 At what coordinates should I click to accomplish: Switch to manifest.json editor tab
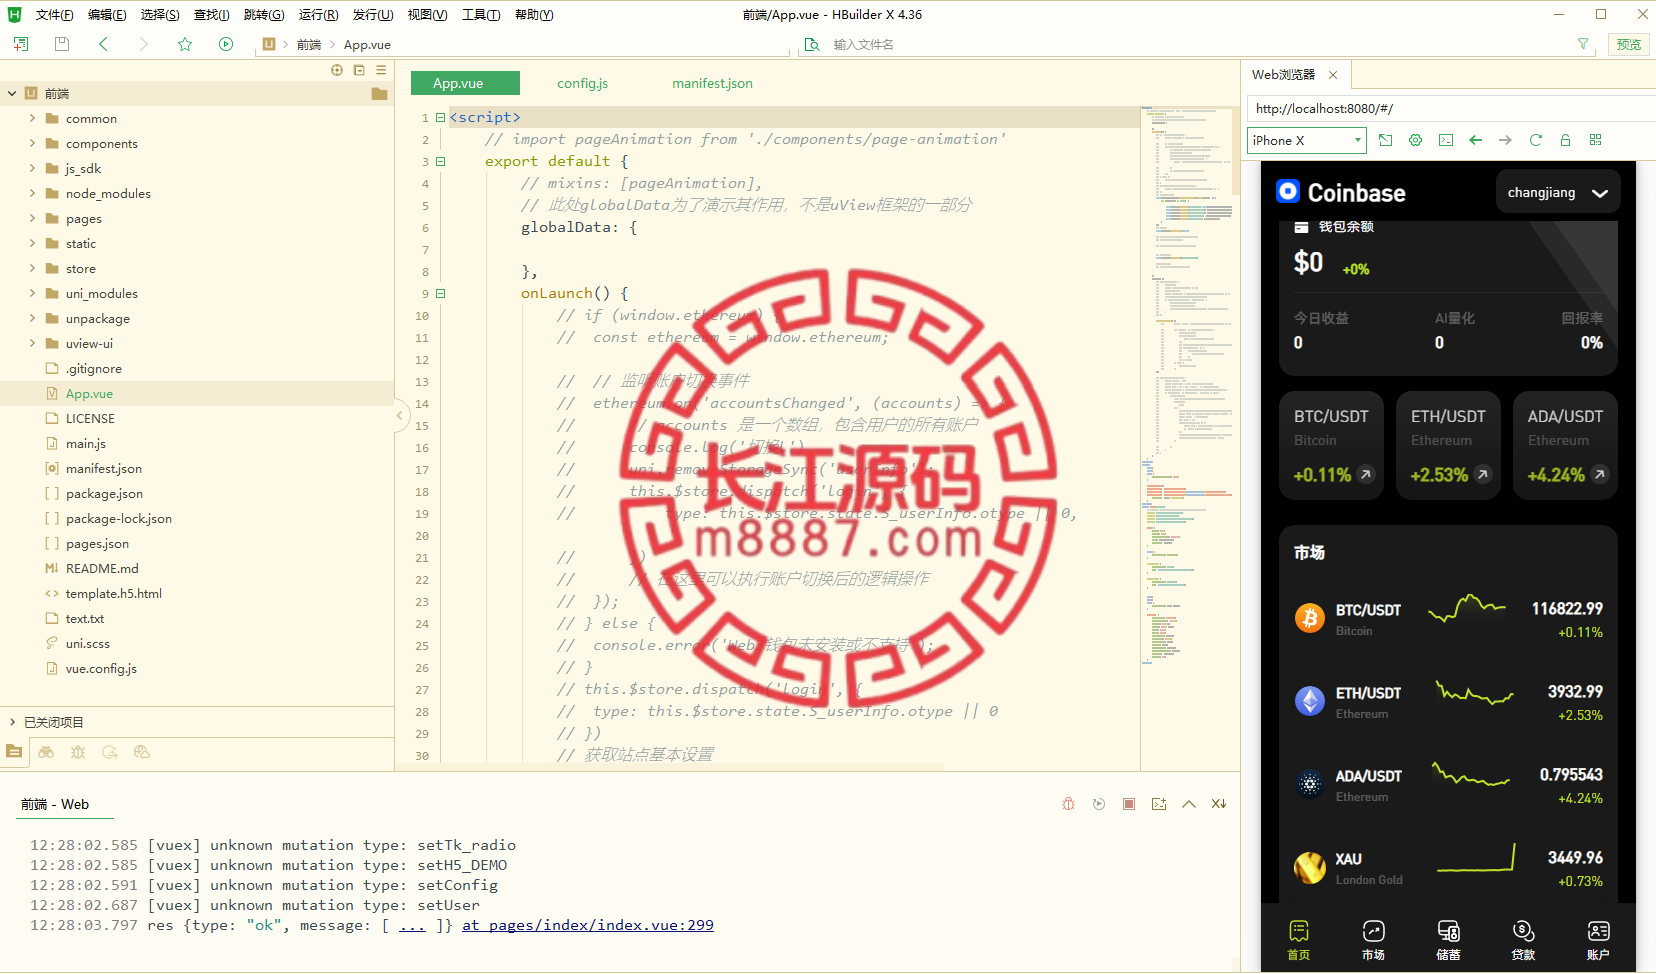click(712, 83)
